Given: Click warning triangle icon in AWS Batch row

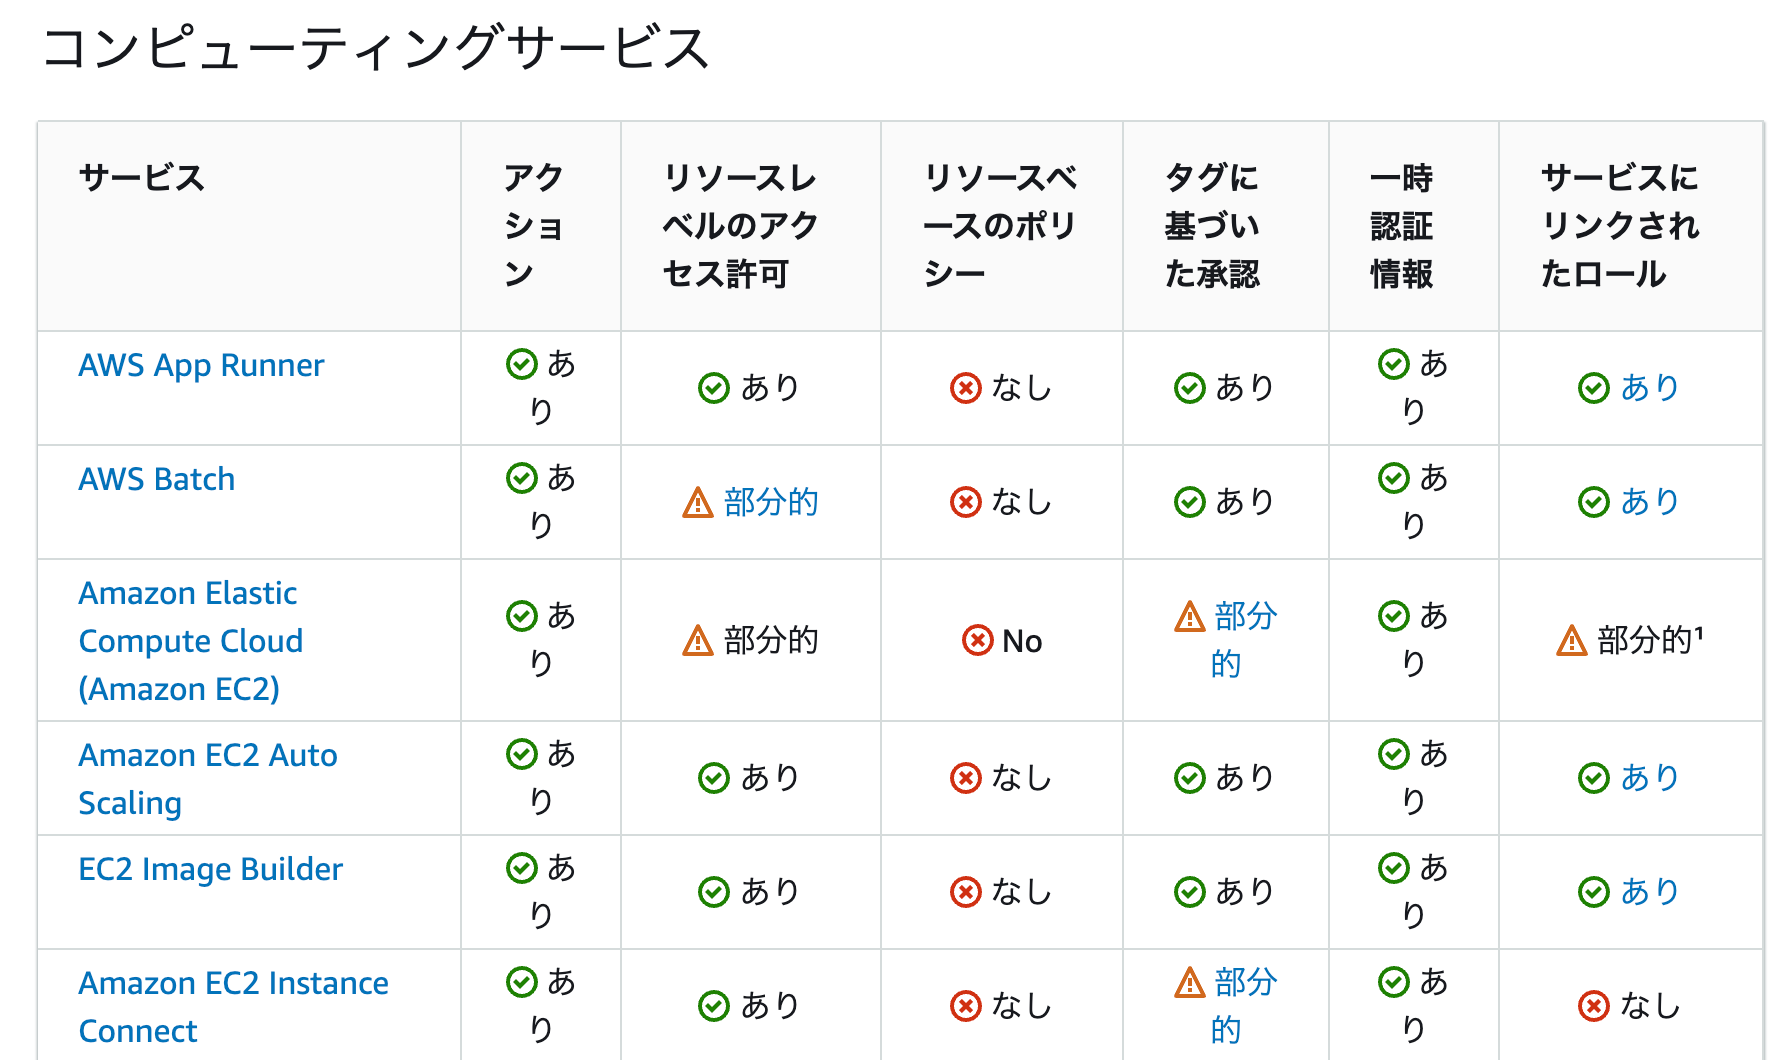Looking at the screenshot, I should (x=697, y=502).
